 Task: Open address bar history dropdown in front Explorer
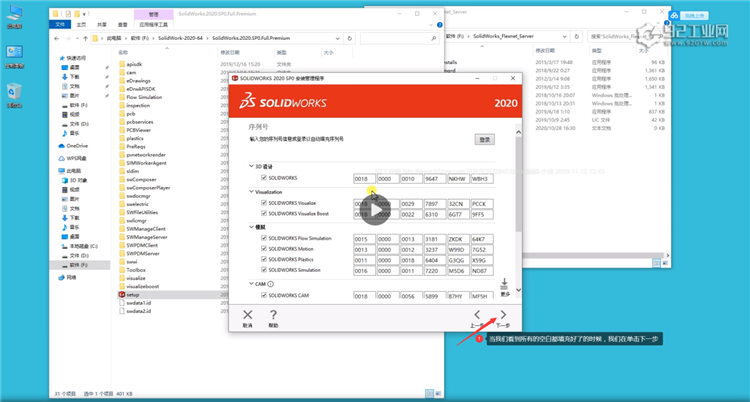338,38
